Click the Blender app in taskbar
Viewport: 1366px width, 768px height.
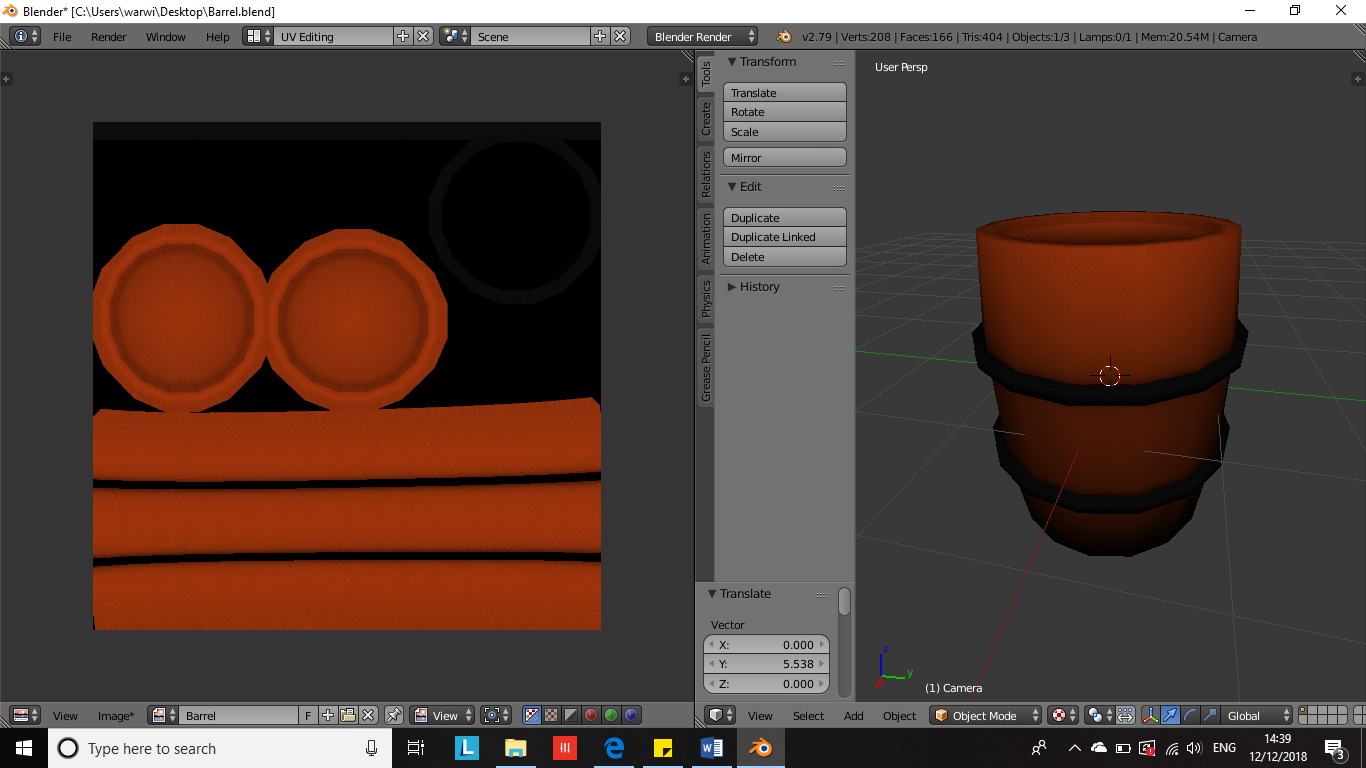[760, 748]
